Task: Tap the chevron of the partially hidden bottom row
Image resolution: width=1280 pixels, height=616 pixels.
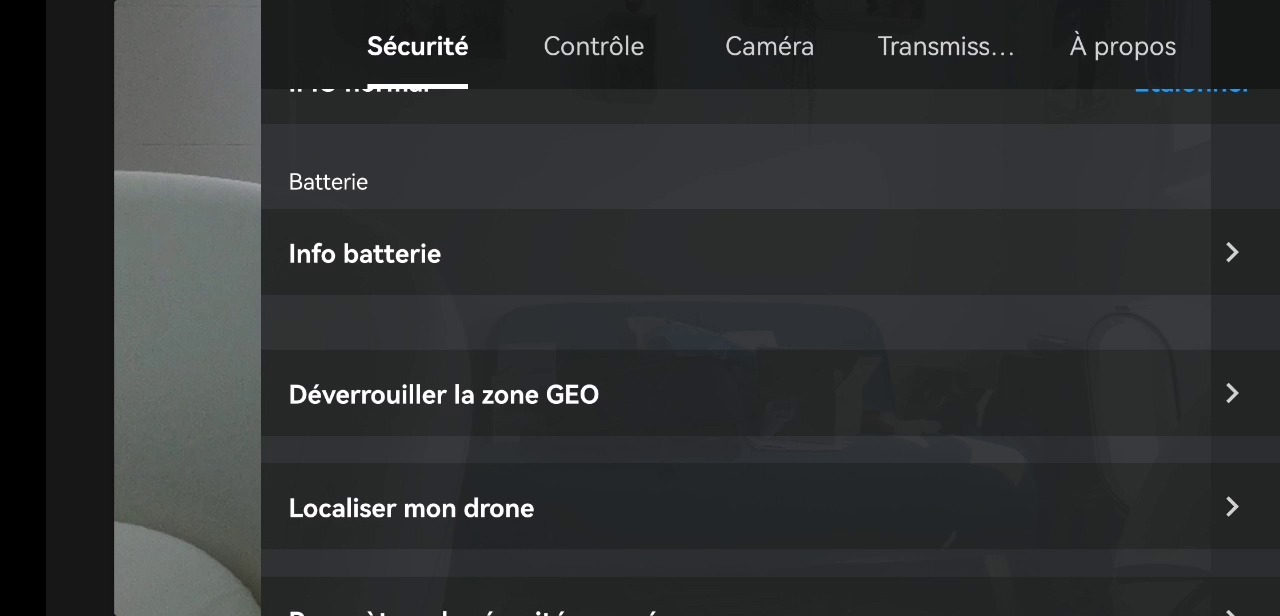Action: (x=1232, y=612)
